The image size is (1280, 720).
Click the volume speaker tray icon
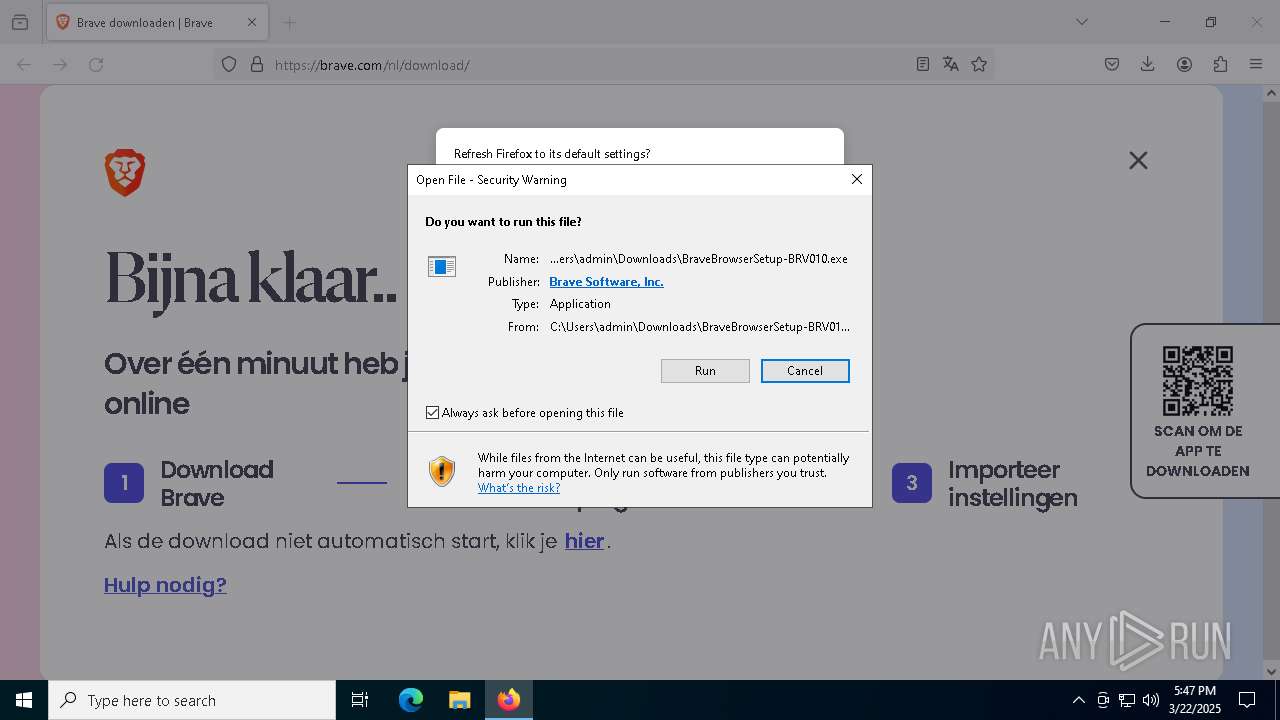[1150, 700]
